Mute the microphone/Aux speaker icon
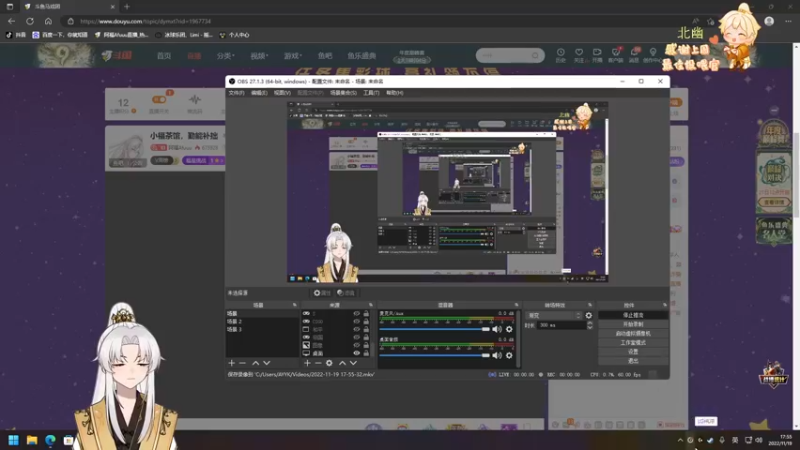 497,329
